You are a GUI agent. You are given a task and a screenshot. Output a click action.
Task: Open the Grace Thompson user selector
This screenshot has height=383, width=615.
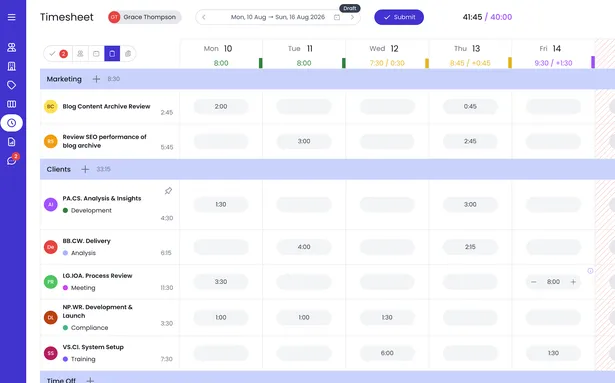pyautogui.click(x=145, y=17)
